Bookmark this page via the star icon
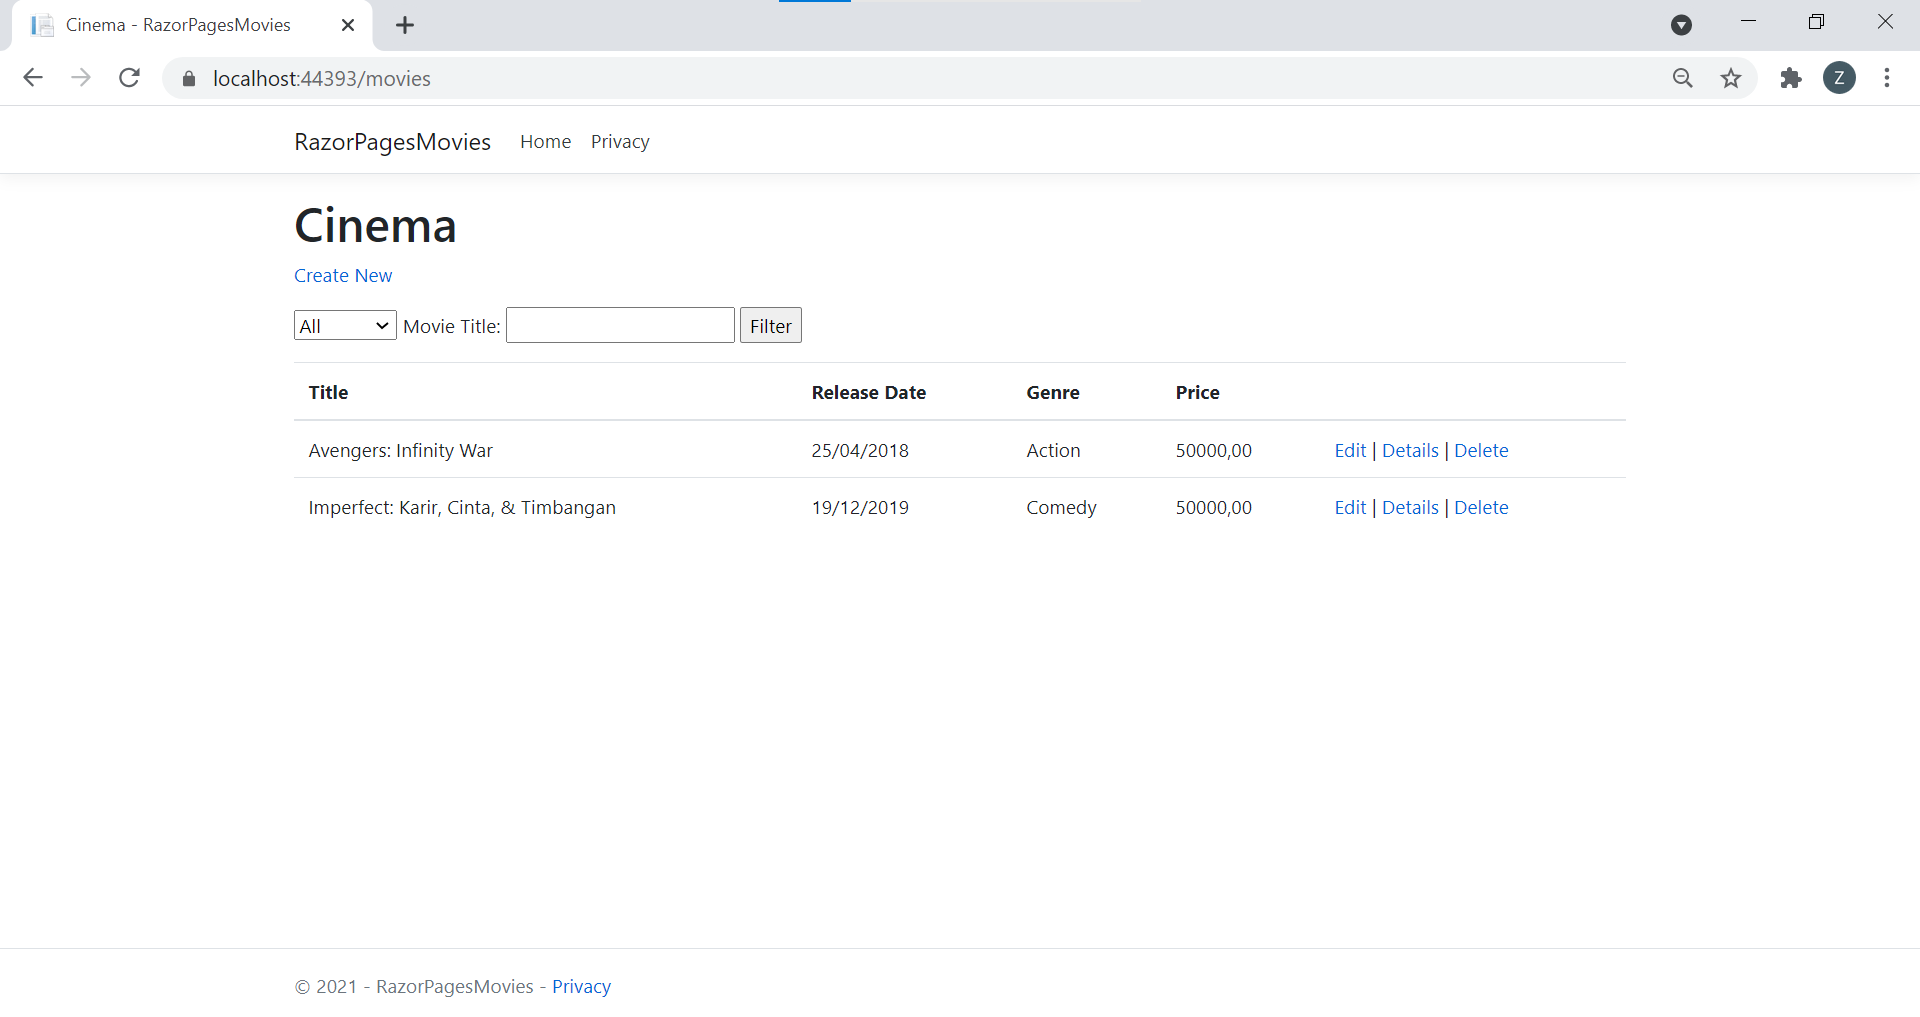Image resolution: width=1920 pixels, height=1017 pixels. pos(1731,78)
